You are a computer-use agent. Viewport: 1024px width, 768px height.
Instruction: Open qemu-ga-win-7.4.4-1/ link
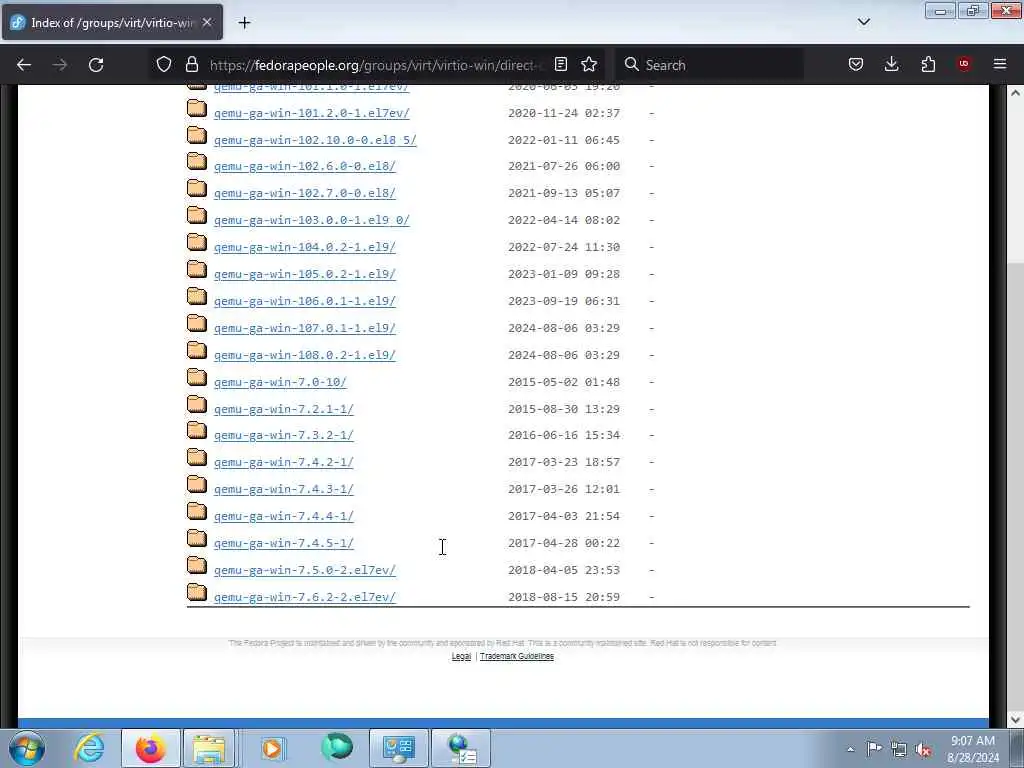point(283,517)
